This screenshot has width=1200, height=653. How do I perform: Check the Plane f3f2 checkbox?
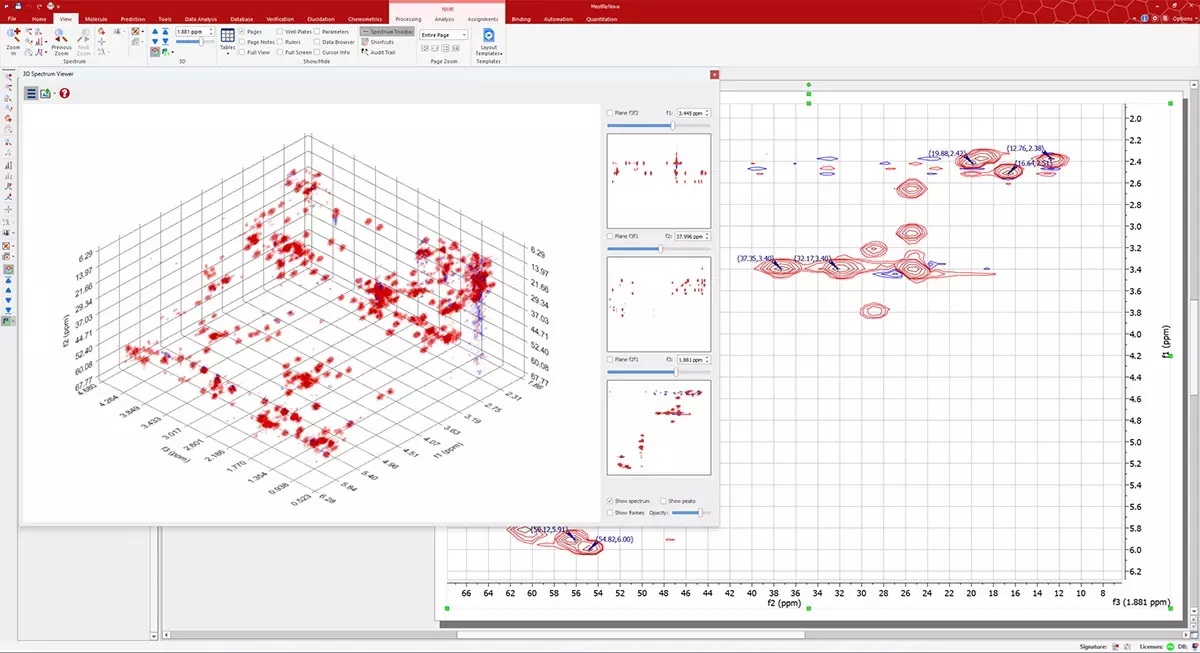[x=611, y=113]
